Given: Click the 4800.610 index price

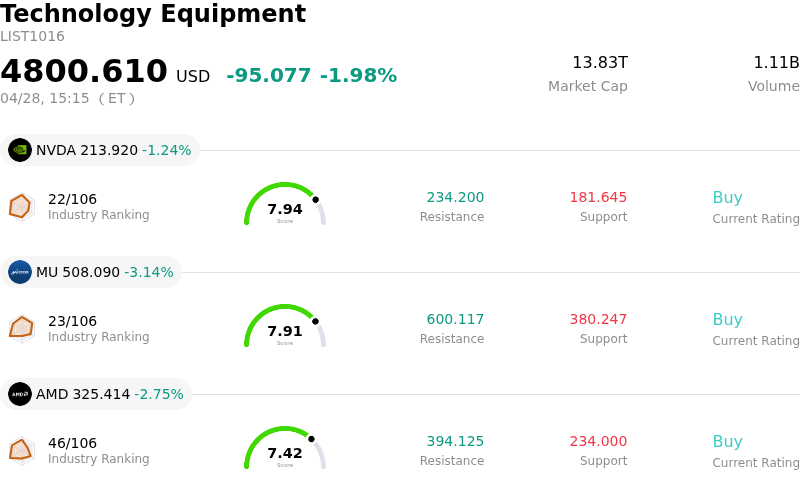Looking at the screenshot, I should pos(84,72).
